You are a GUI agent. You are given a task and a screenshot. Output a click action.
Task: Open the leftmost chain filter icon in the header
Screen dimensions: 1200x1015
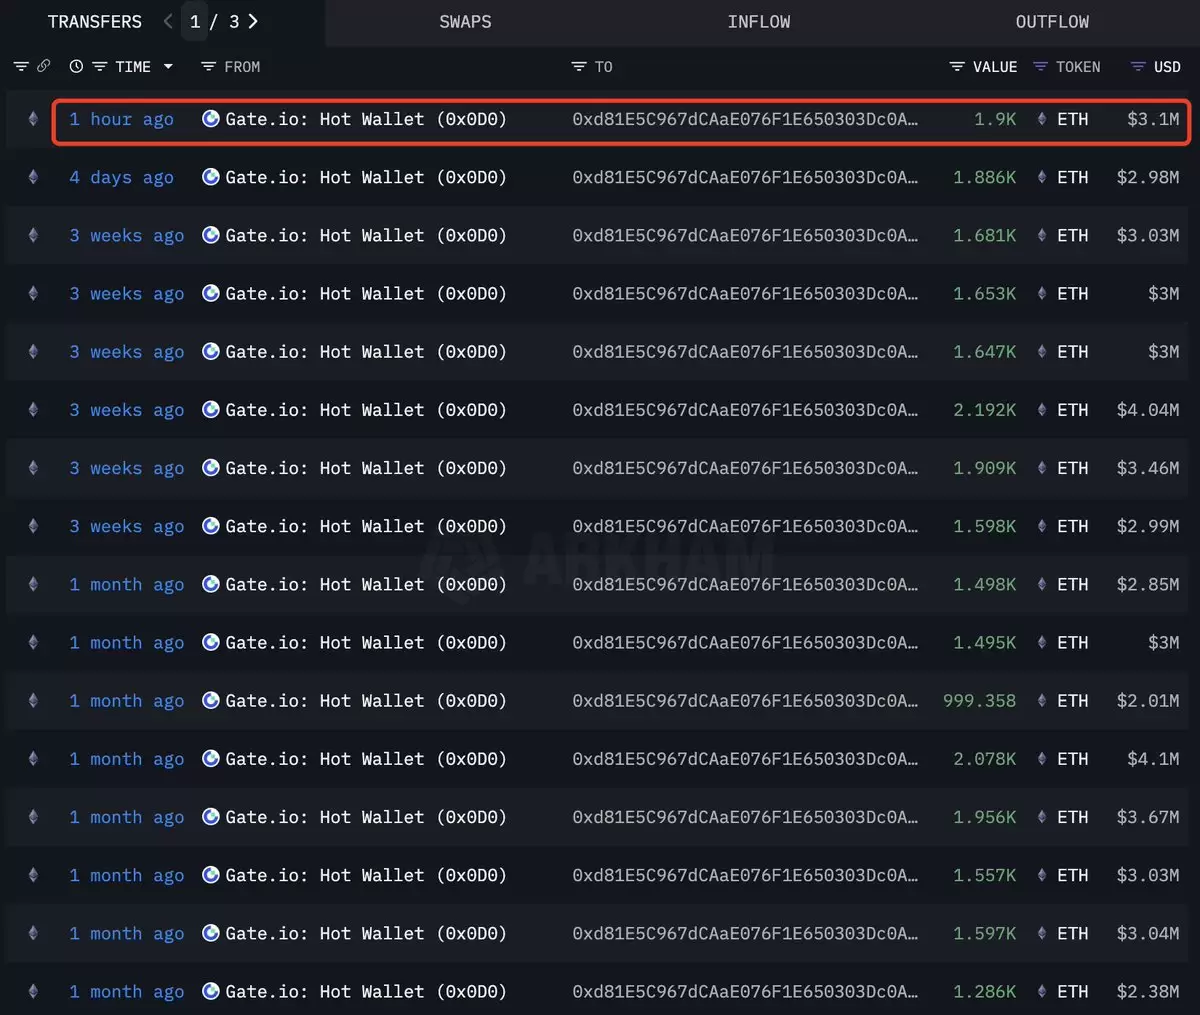(x=21, y=66)
